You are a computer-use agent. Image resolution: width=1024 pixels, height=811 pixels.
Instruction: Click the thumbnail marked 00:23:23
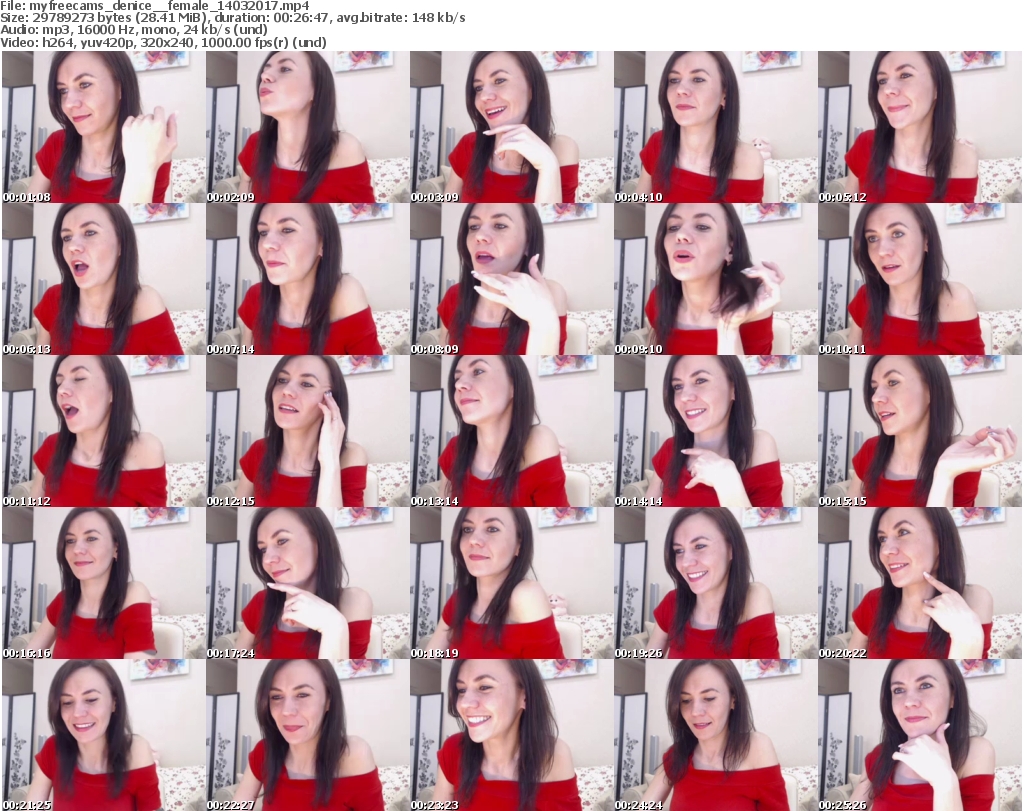(x=511, y=736)
